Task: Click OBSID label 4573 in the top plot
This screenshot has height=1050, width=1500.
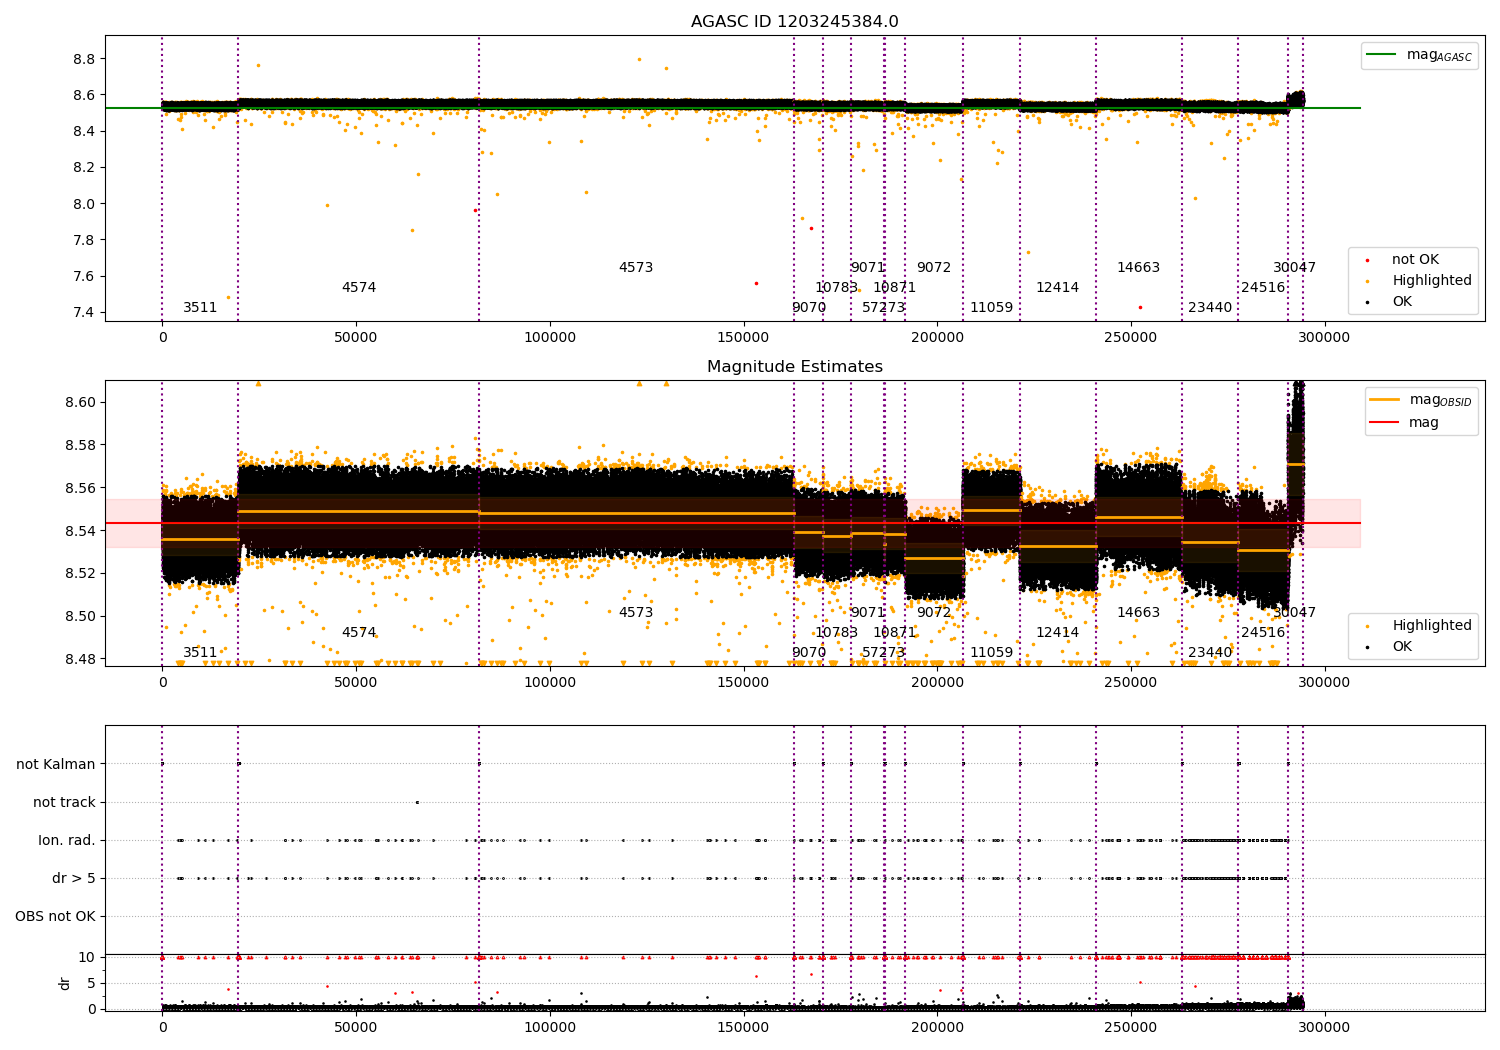Action: pos(636,268)
